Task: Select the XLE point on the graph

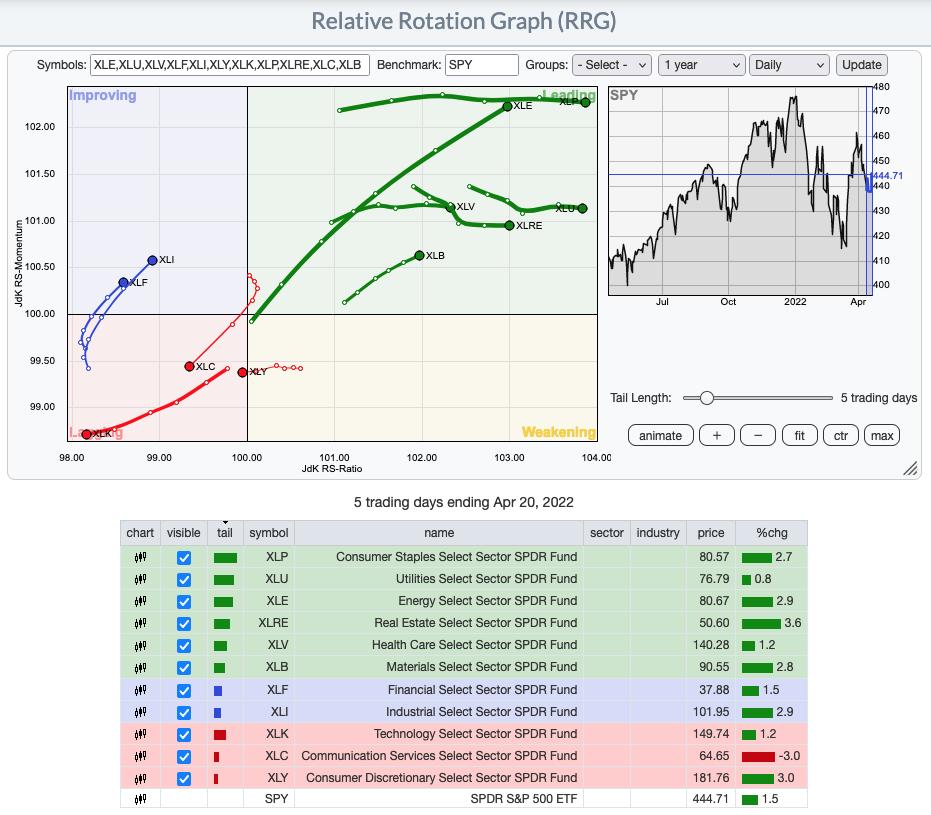Action: (x=507, y=106)
